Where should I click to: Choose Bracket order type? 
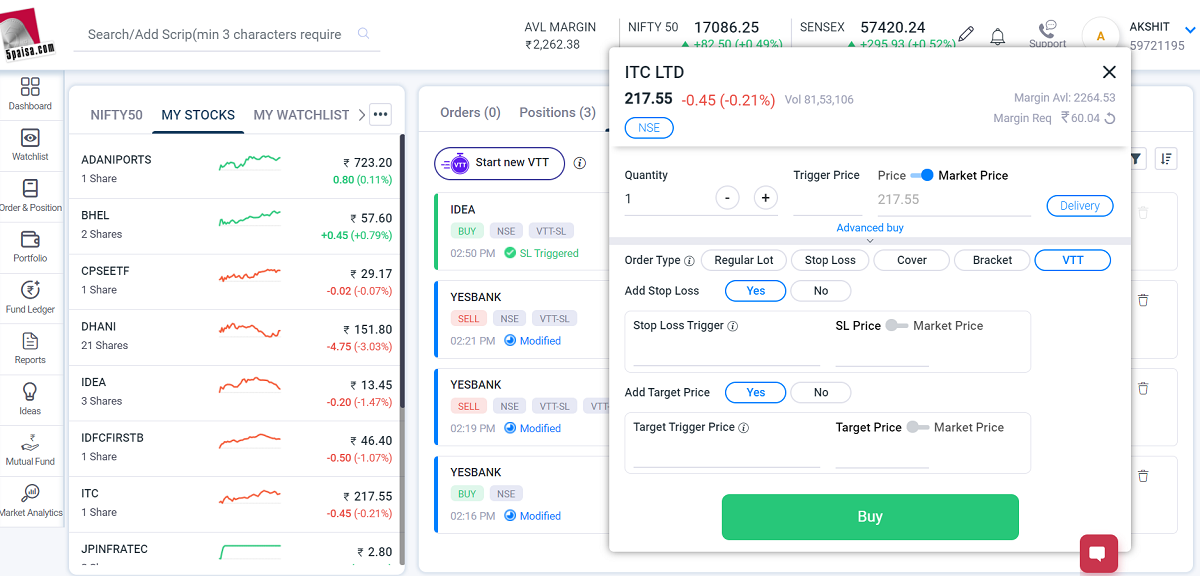pyautogui.click(x=993, y=260)
